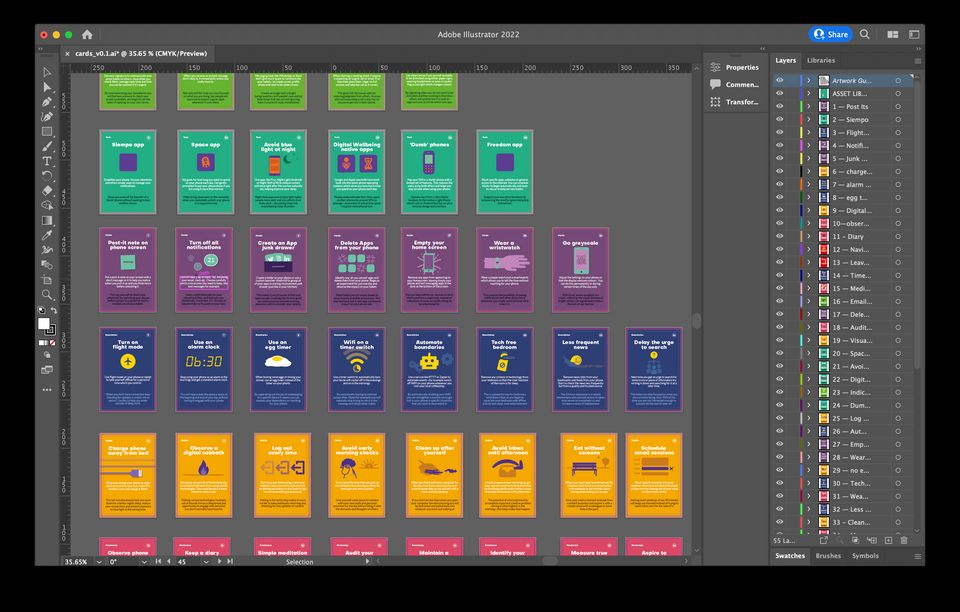Screen dimensions: 960x612
Task: Select the Eyedropper tool
Action: tap(47, 235)
